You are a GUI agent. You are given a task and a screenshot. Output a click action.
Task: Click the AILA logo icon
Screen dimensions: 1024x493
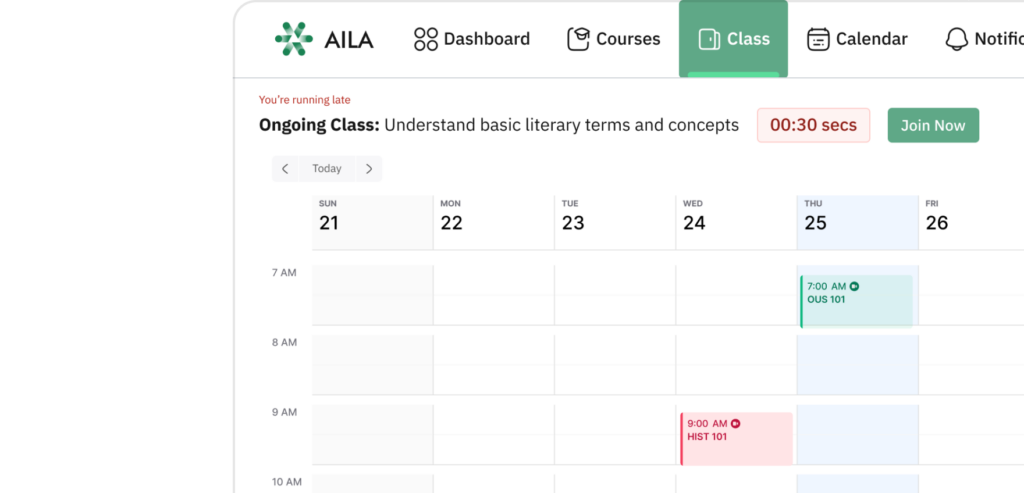point(294,39)
